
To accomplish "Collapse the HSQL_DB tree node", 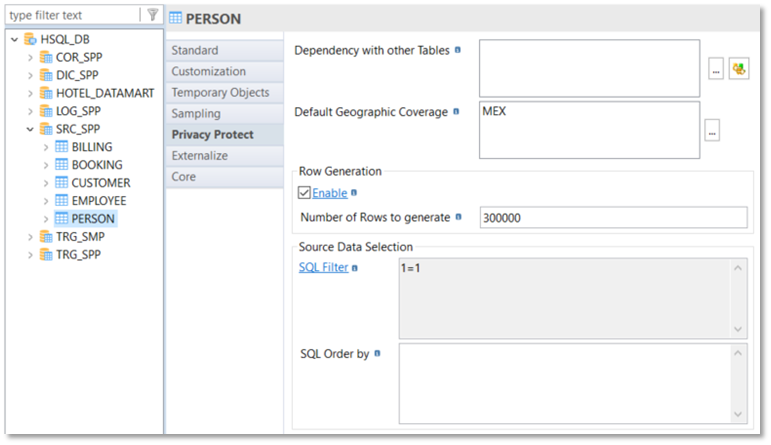I will pos(14,39).
